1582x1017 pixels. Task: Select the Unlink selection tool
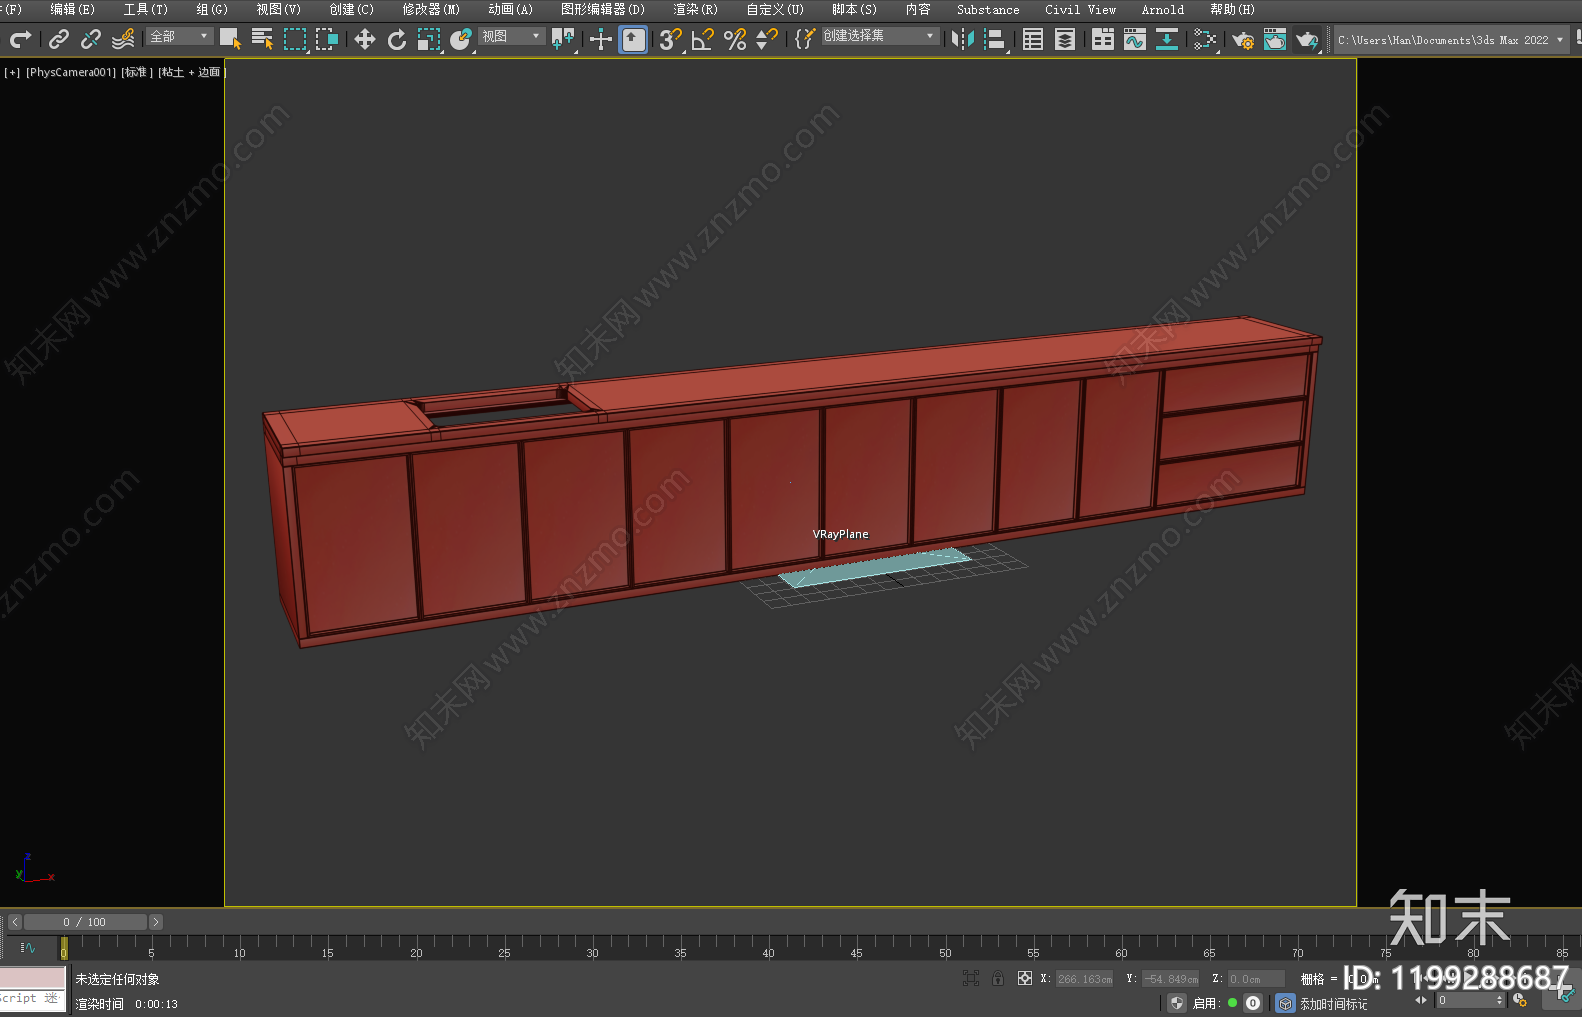point(91,39)
